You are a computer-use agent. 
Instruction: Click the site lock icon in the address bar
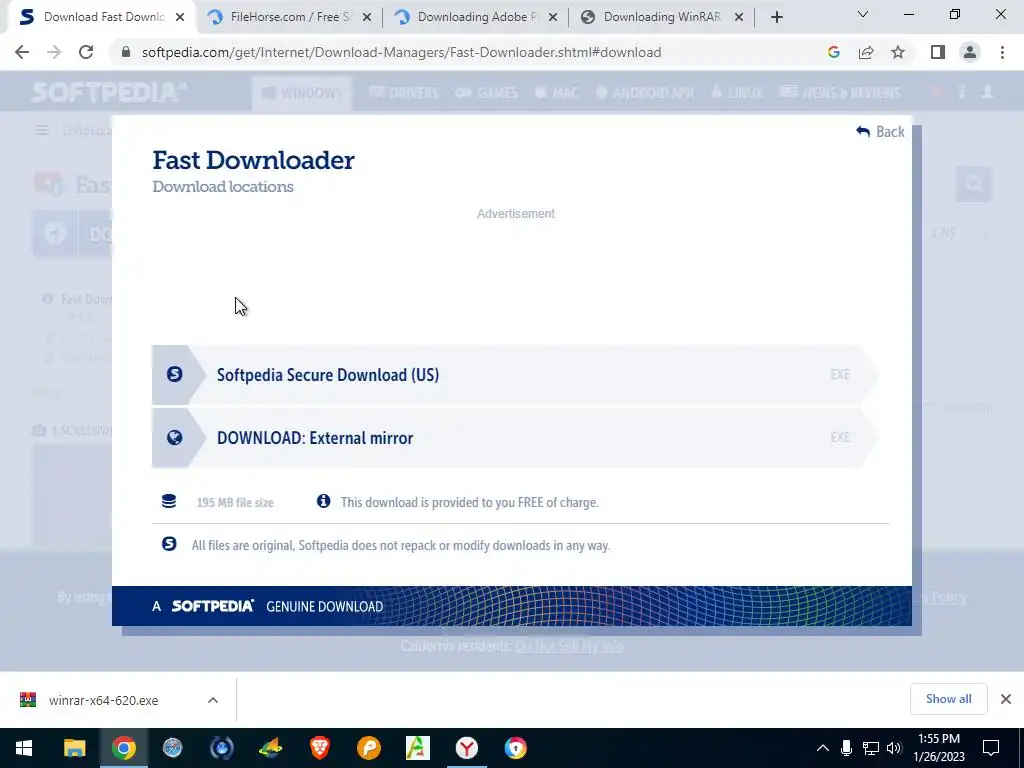click(x=126, y=52)
